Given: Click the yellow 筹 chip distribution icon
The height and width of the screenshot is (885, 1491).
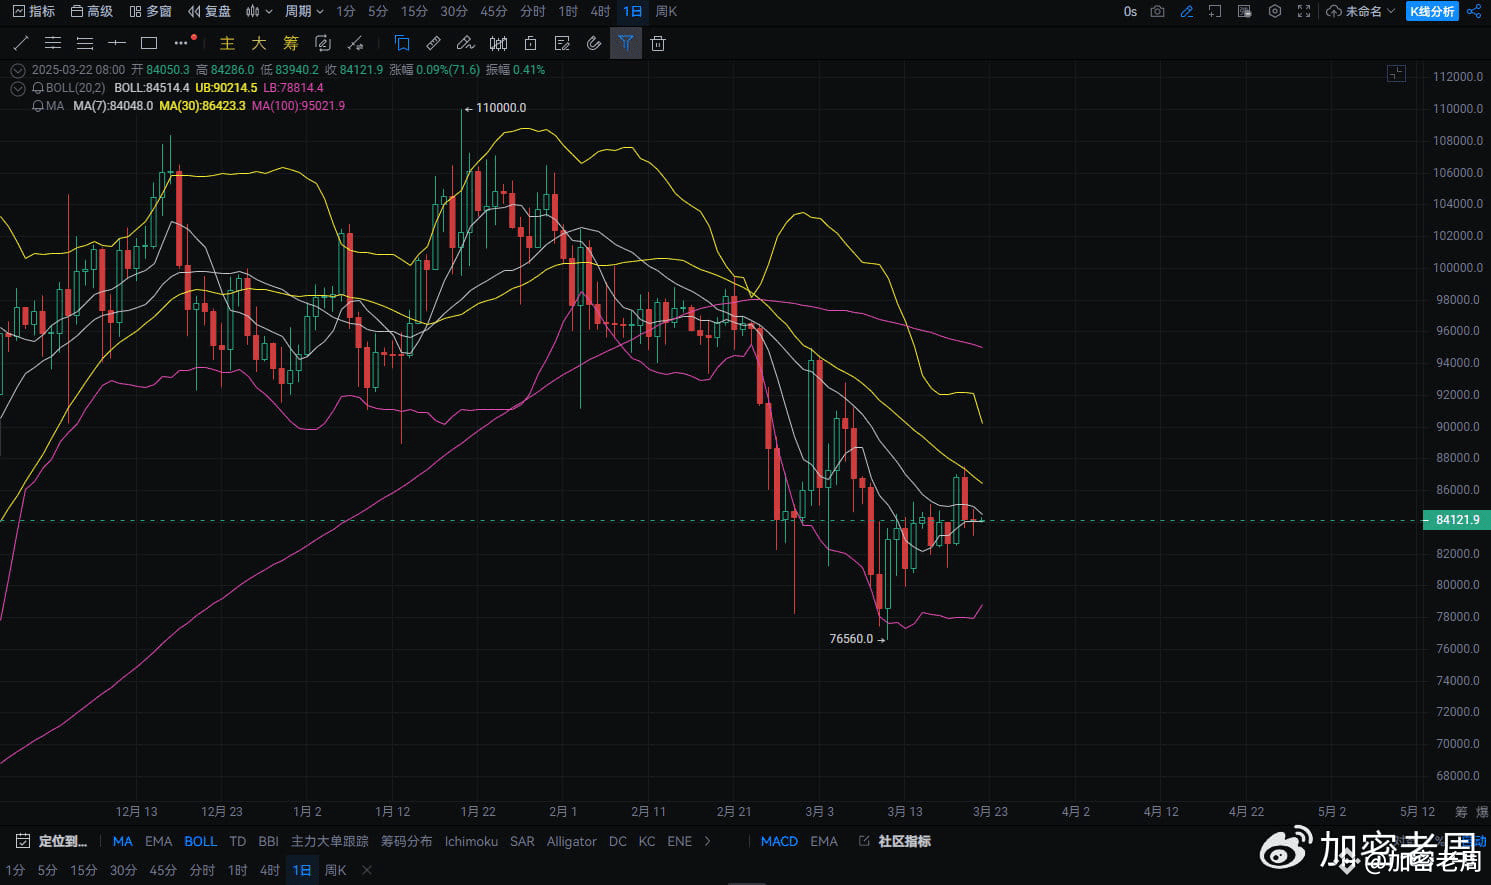Looking at the screenshot, I should [x=291, y=43].
